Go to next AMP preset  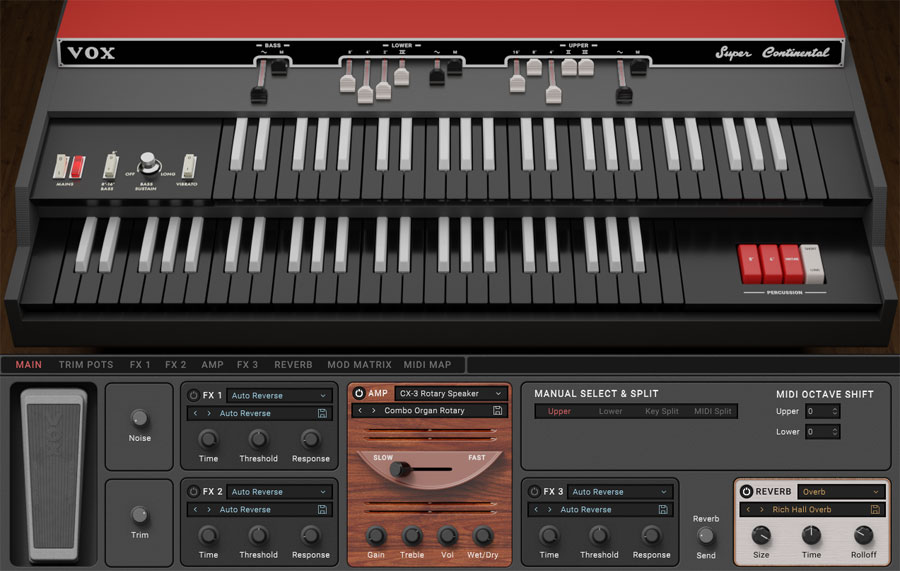(x=374, y=411)
